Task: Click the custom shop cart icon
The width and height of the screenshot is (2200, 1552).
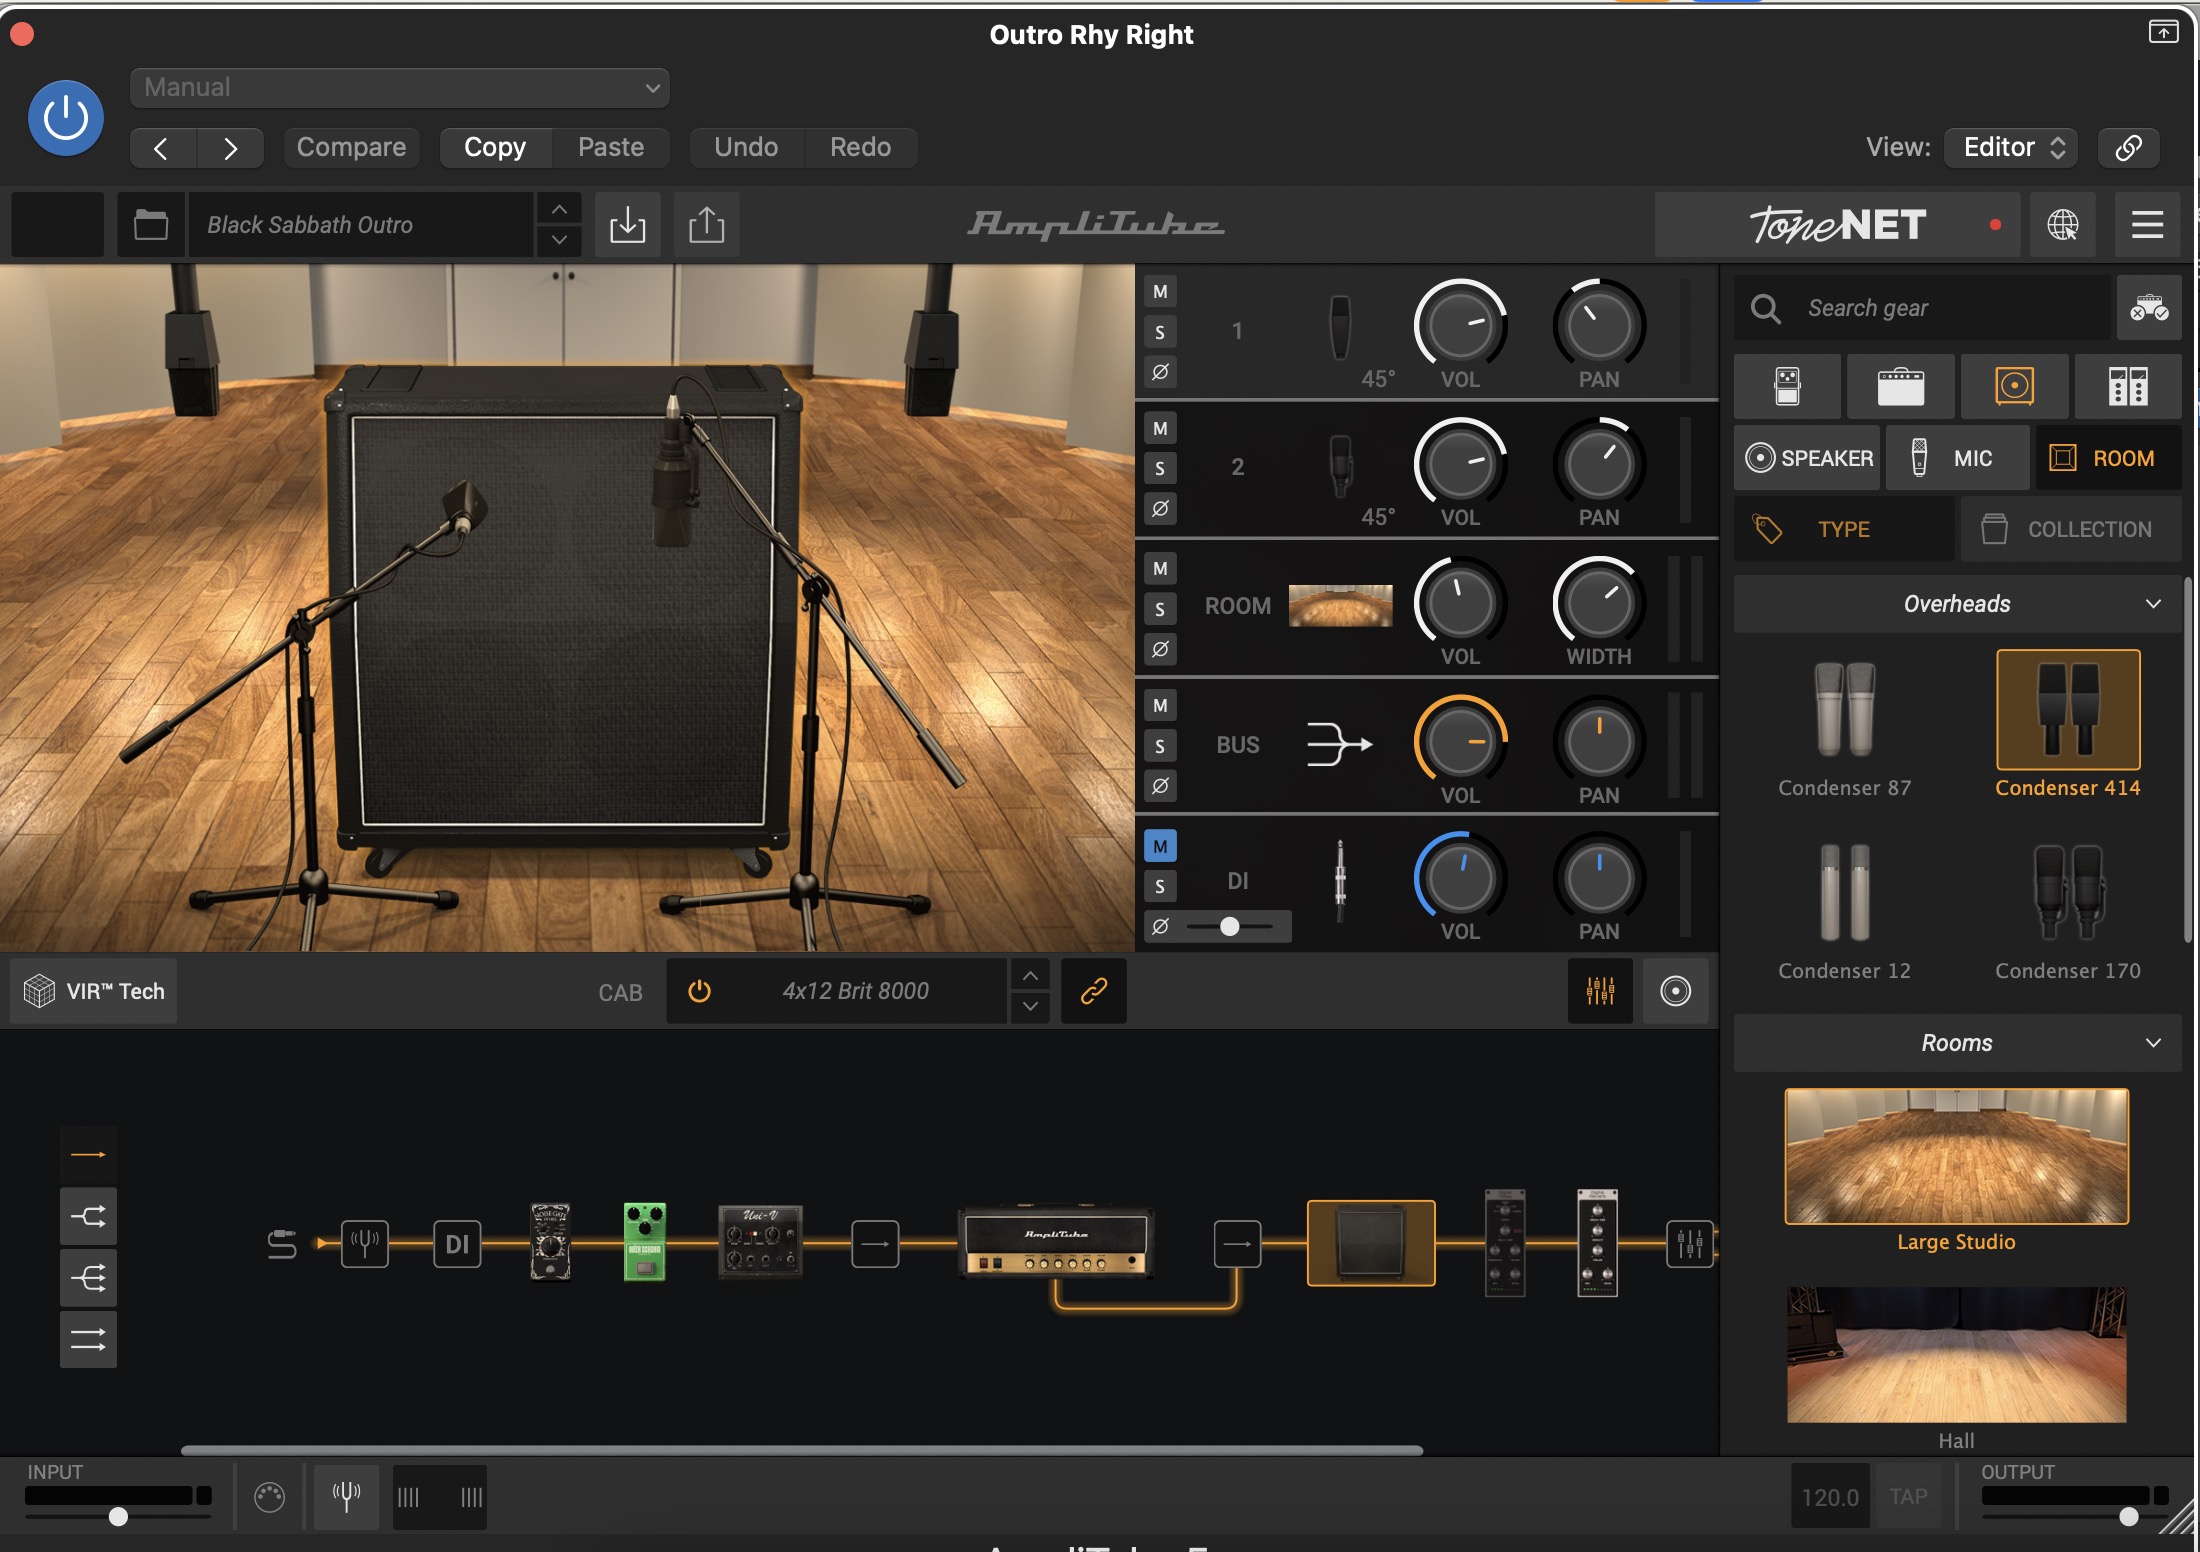Action: (2148, 308)
